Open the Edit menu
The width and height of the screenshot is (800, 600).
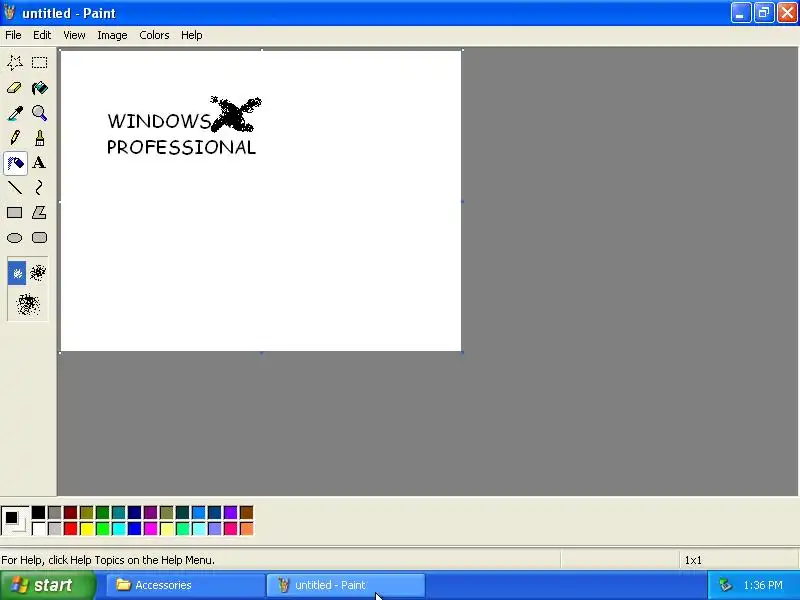[42, 35]
